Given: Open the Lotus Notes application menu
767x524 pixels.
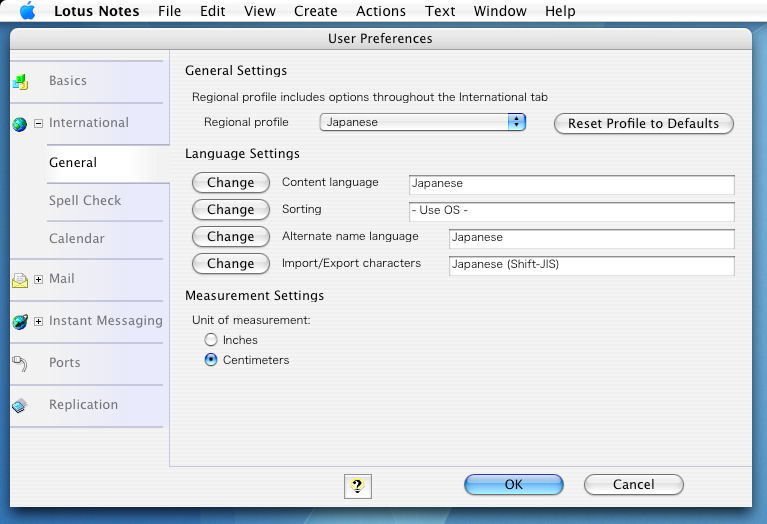Looking at the screenshot, I should point(96,11).
